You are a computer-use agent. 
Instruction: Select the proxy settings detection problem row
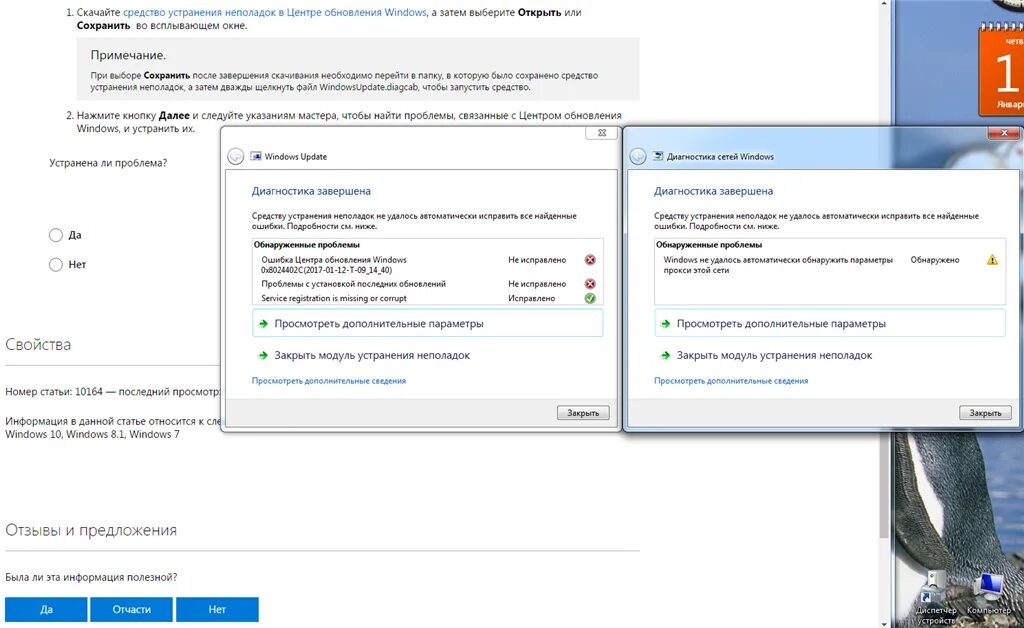coord(829,264)
